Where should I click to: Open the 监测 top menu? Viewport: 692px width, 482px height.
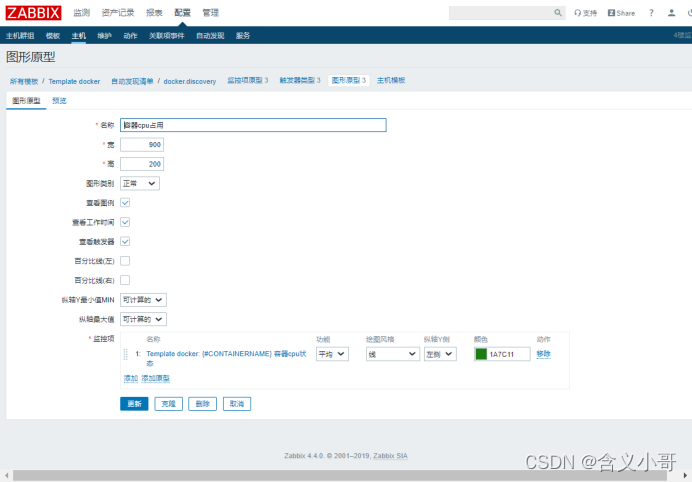tap(82, 13)
